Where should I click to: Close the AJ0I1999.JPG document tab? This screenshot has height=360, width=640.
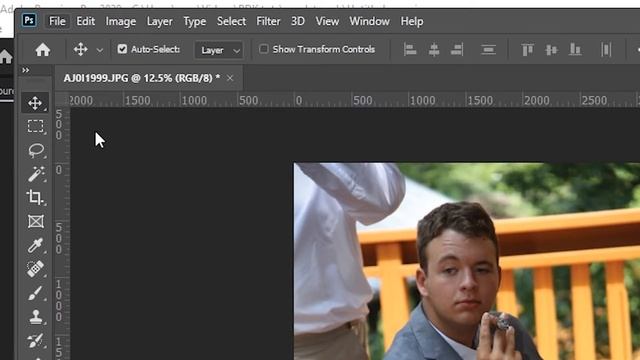[x=230, y=78]
